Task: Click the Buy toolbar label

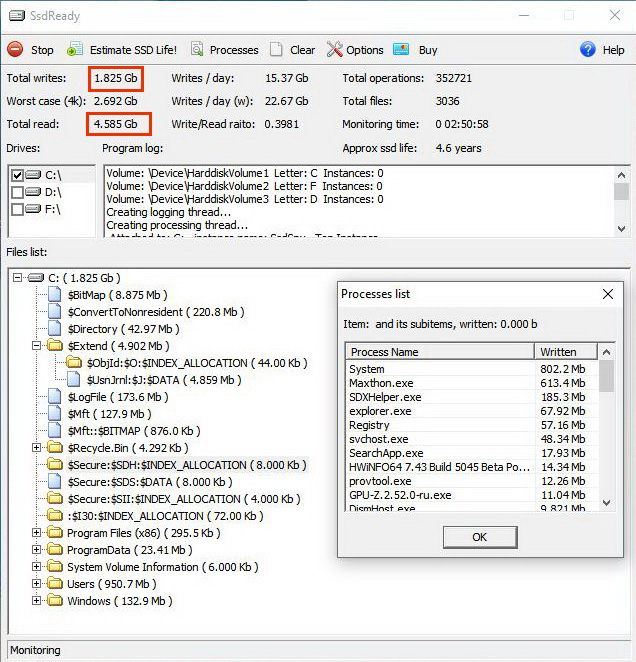Action: click(x=428, y=50)
